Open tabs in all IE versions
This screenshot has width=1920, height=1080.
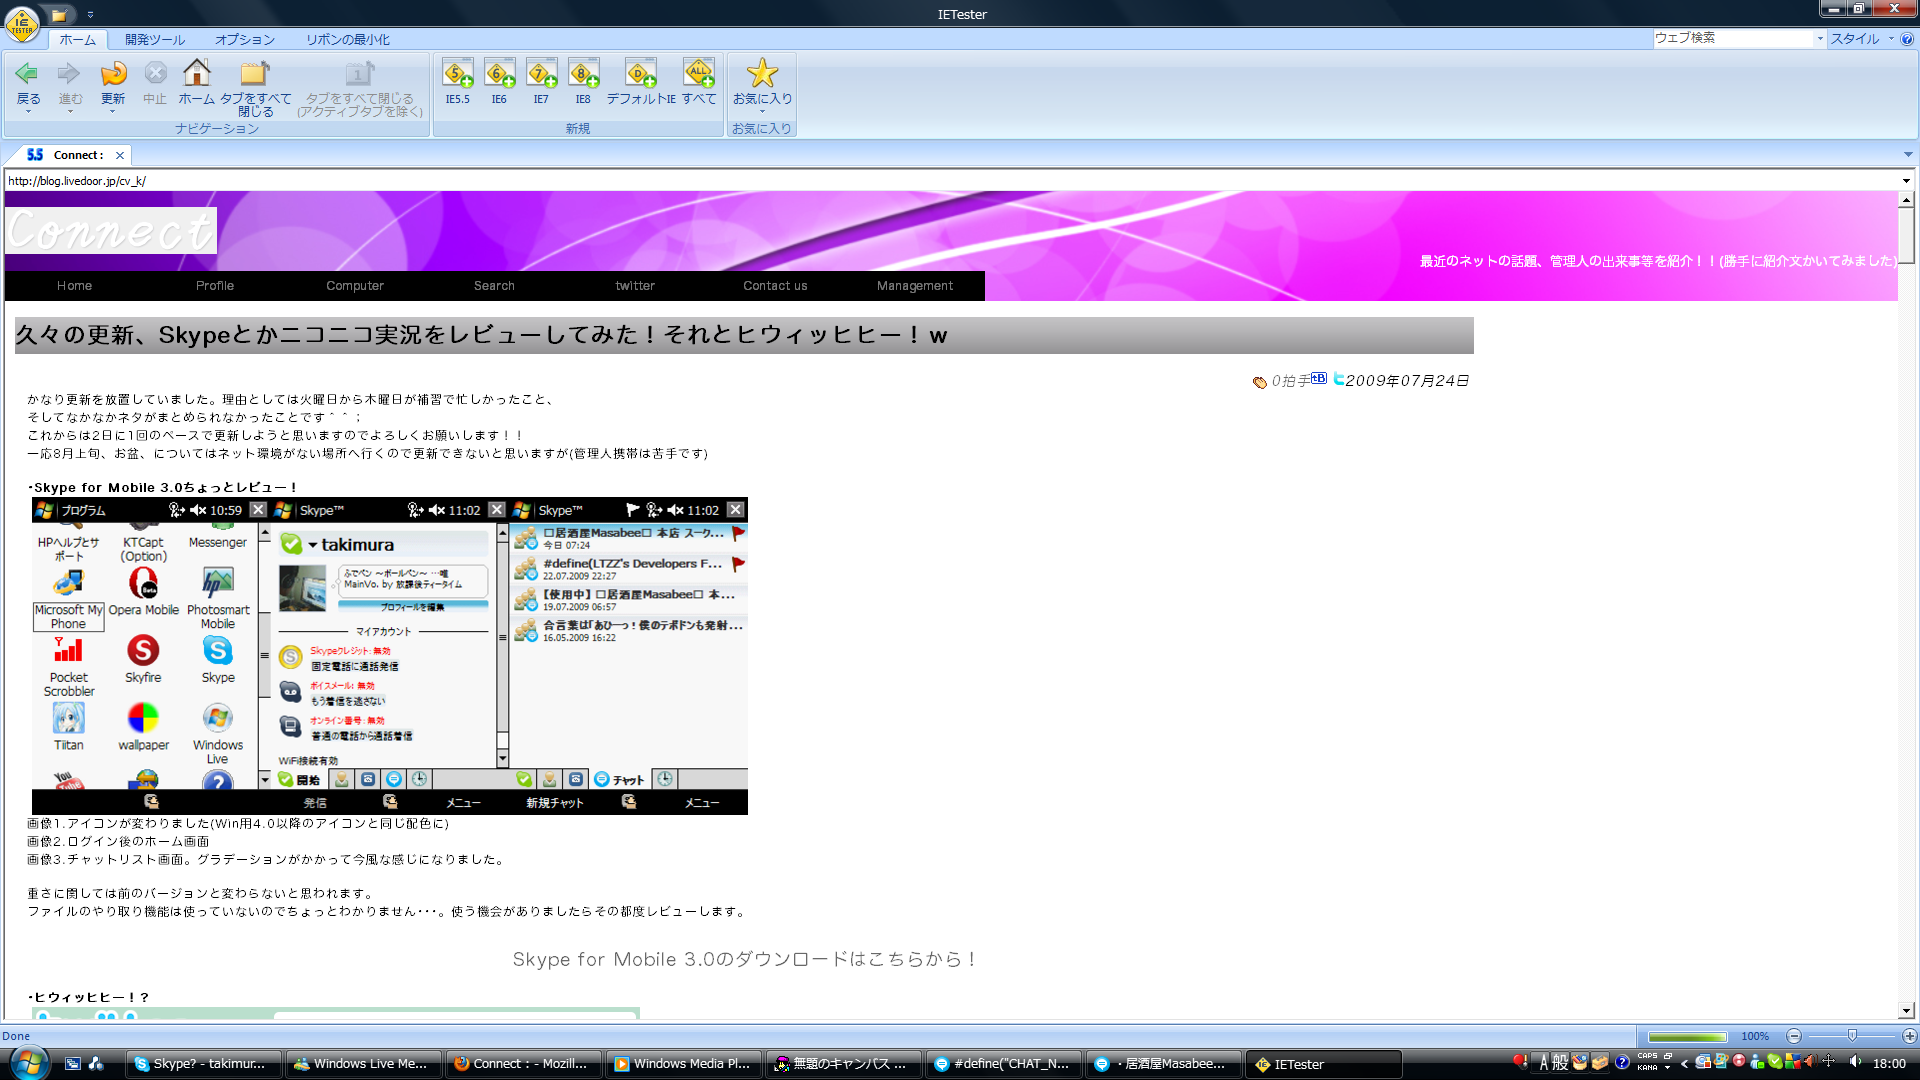tap(699, 73)
